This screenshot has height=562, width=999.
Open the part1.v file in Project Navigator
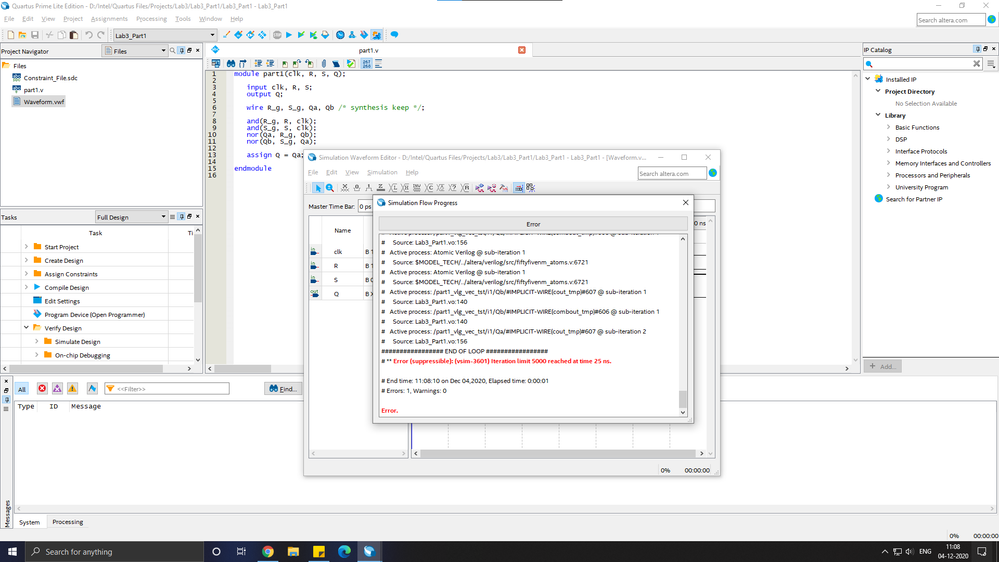click(x=33, y=90)
